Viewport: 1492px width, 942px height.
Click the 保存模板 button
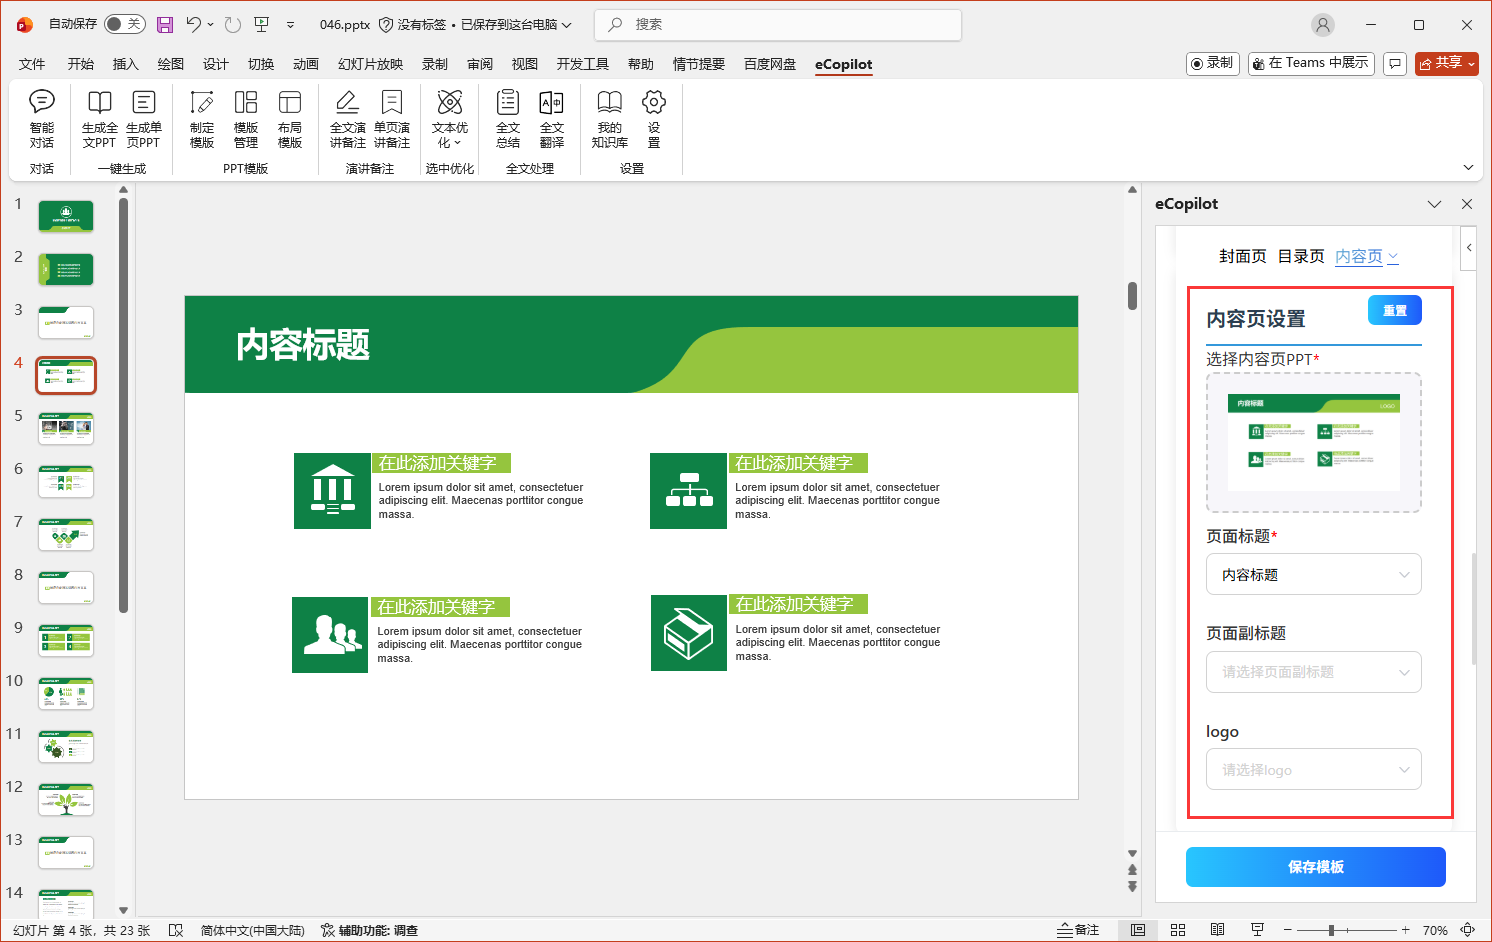pyautogui.click(x=1315, y=867)
